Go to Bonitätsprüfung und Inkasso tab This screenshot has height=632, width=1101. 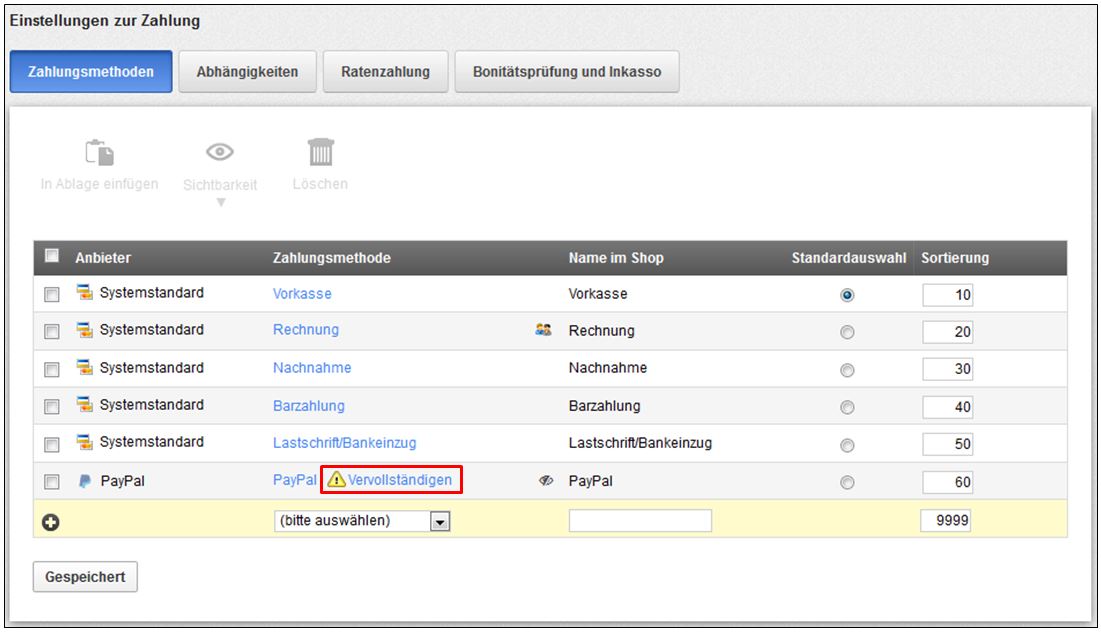click(x=566, y=72)
